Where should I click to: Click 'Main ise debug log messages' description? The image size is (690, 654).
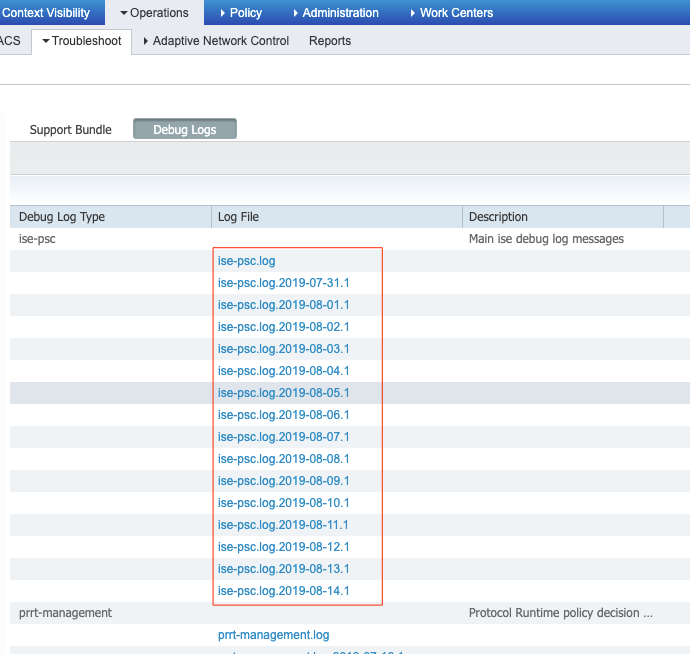pos(546,239)
